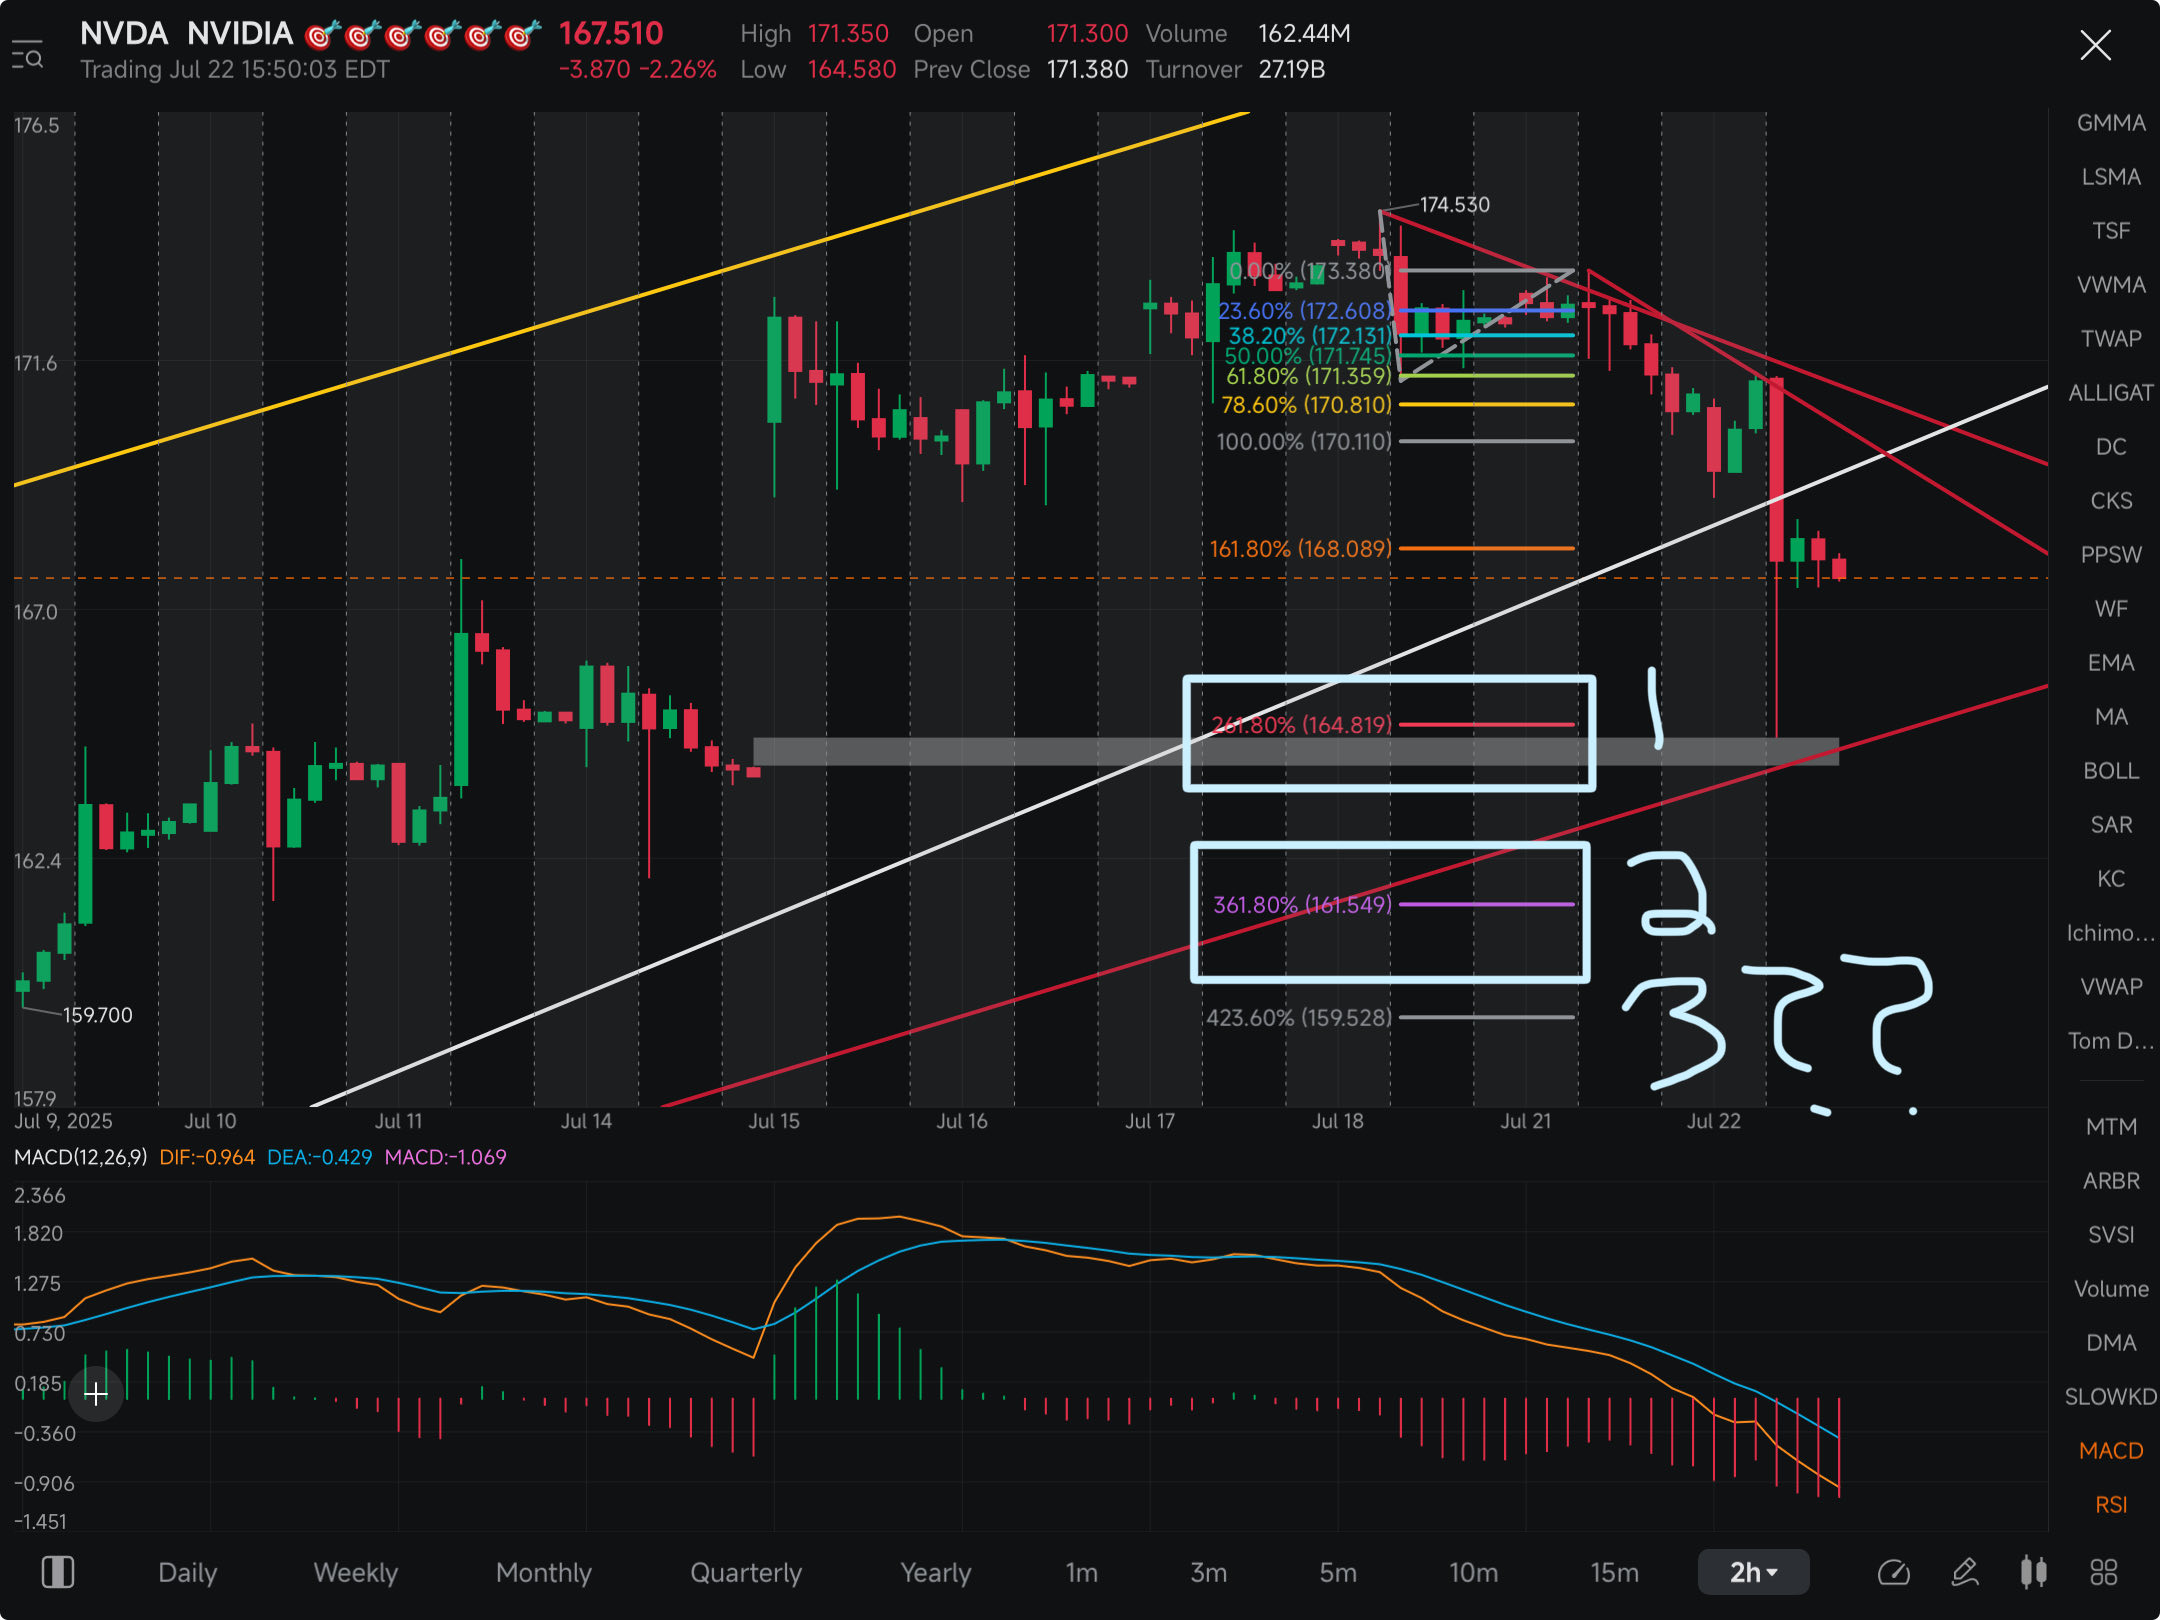This screenshot has width=2160, height=1620.
Task: Expand the 2h interval dropdown
Action: (x=1753, y=1572)
